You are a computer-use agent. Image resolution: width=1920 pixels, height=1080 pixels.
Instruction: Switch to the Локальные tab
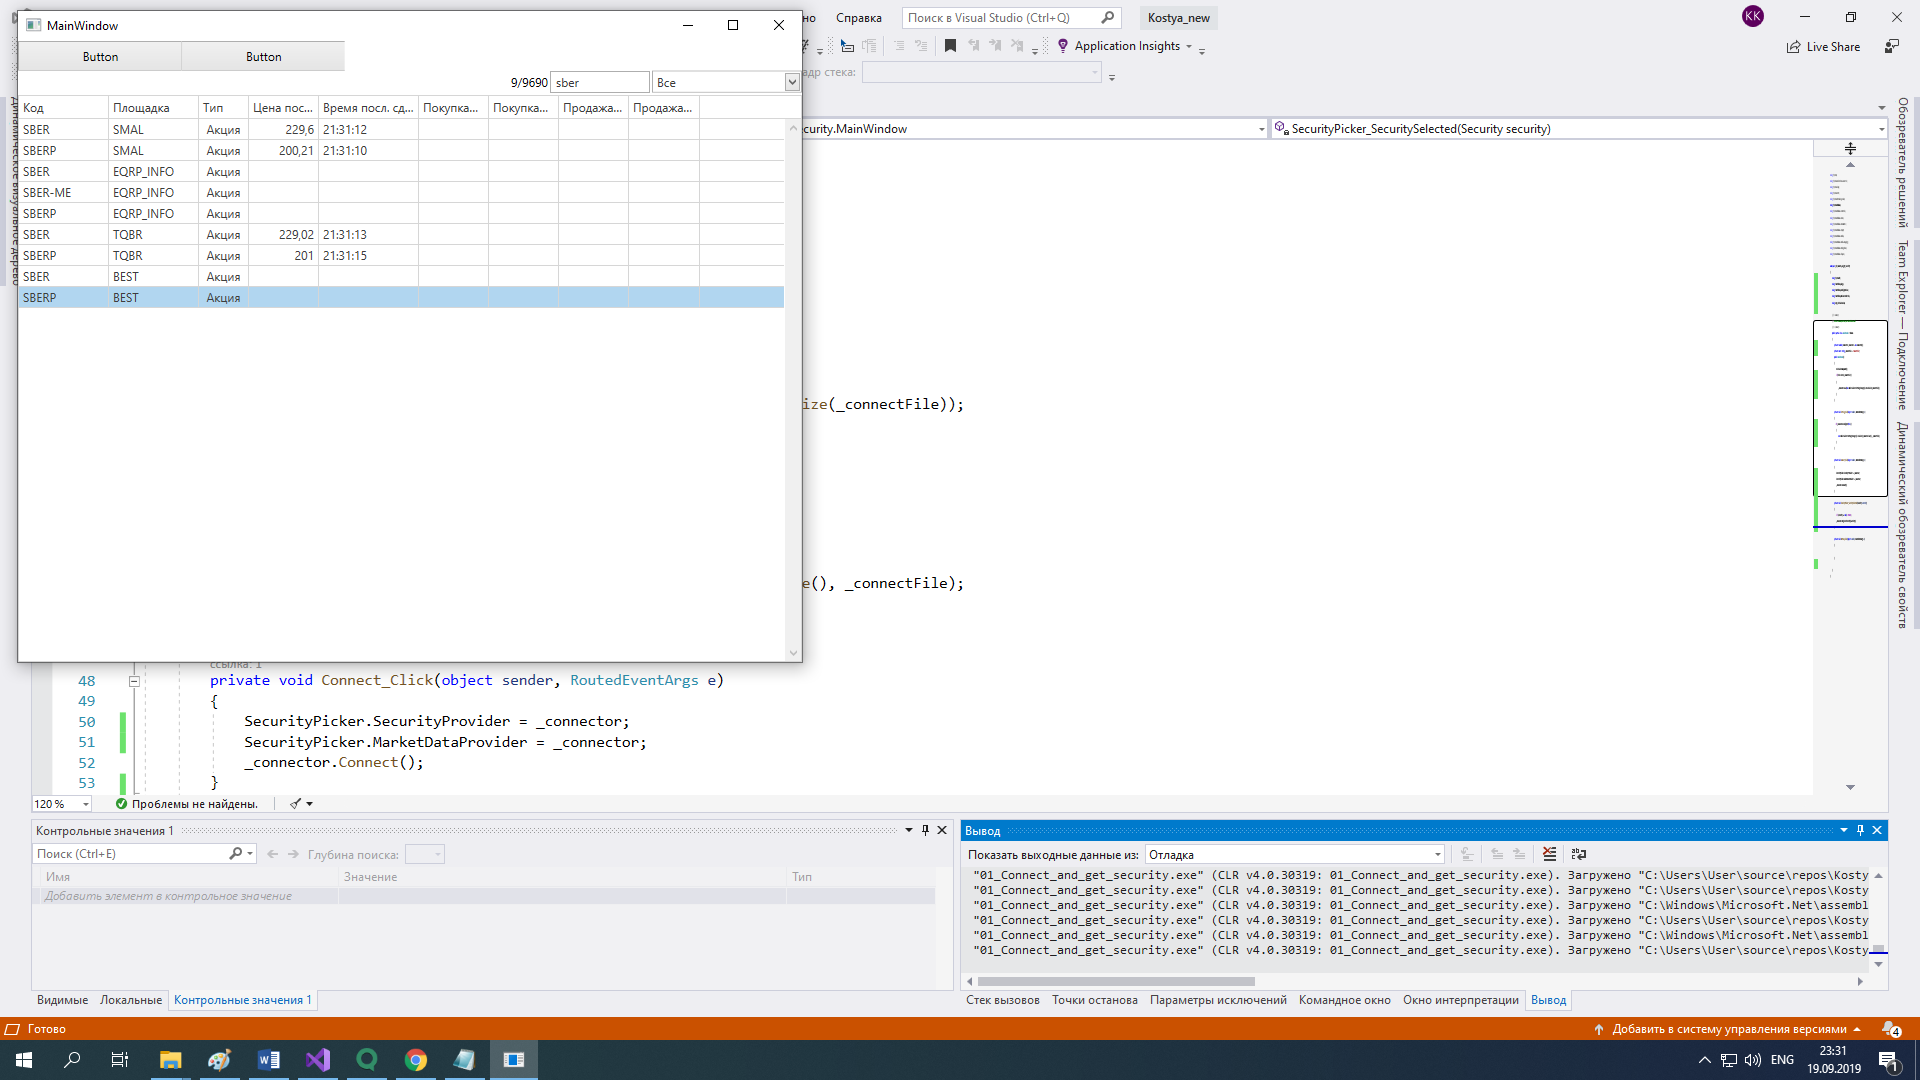click(x=131, y=1000)
